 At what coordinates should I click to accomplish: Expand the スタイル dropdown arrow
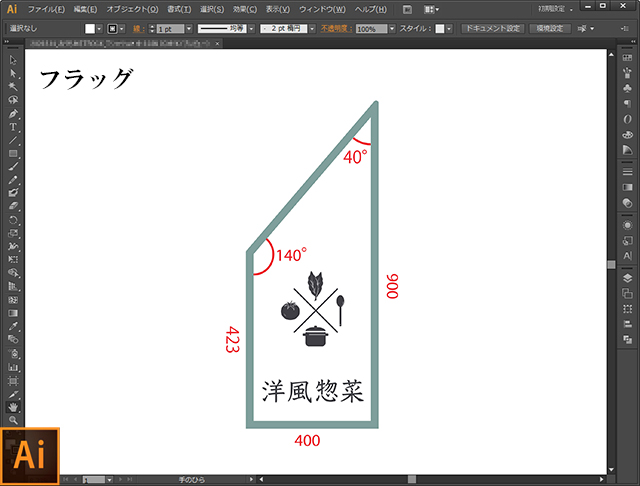point(449,29)
